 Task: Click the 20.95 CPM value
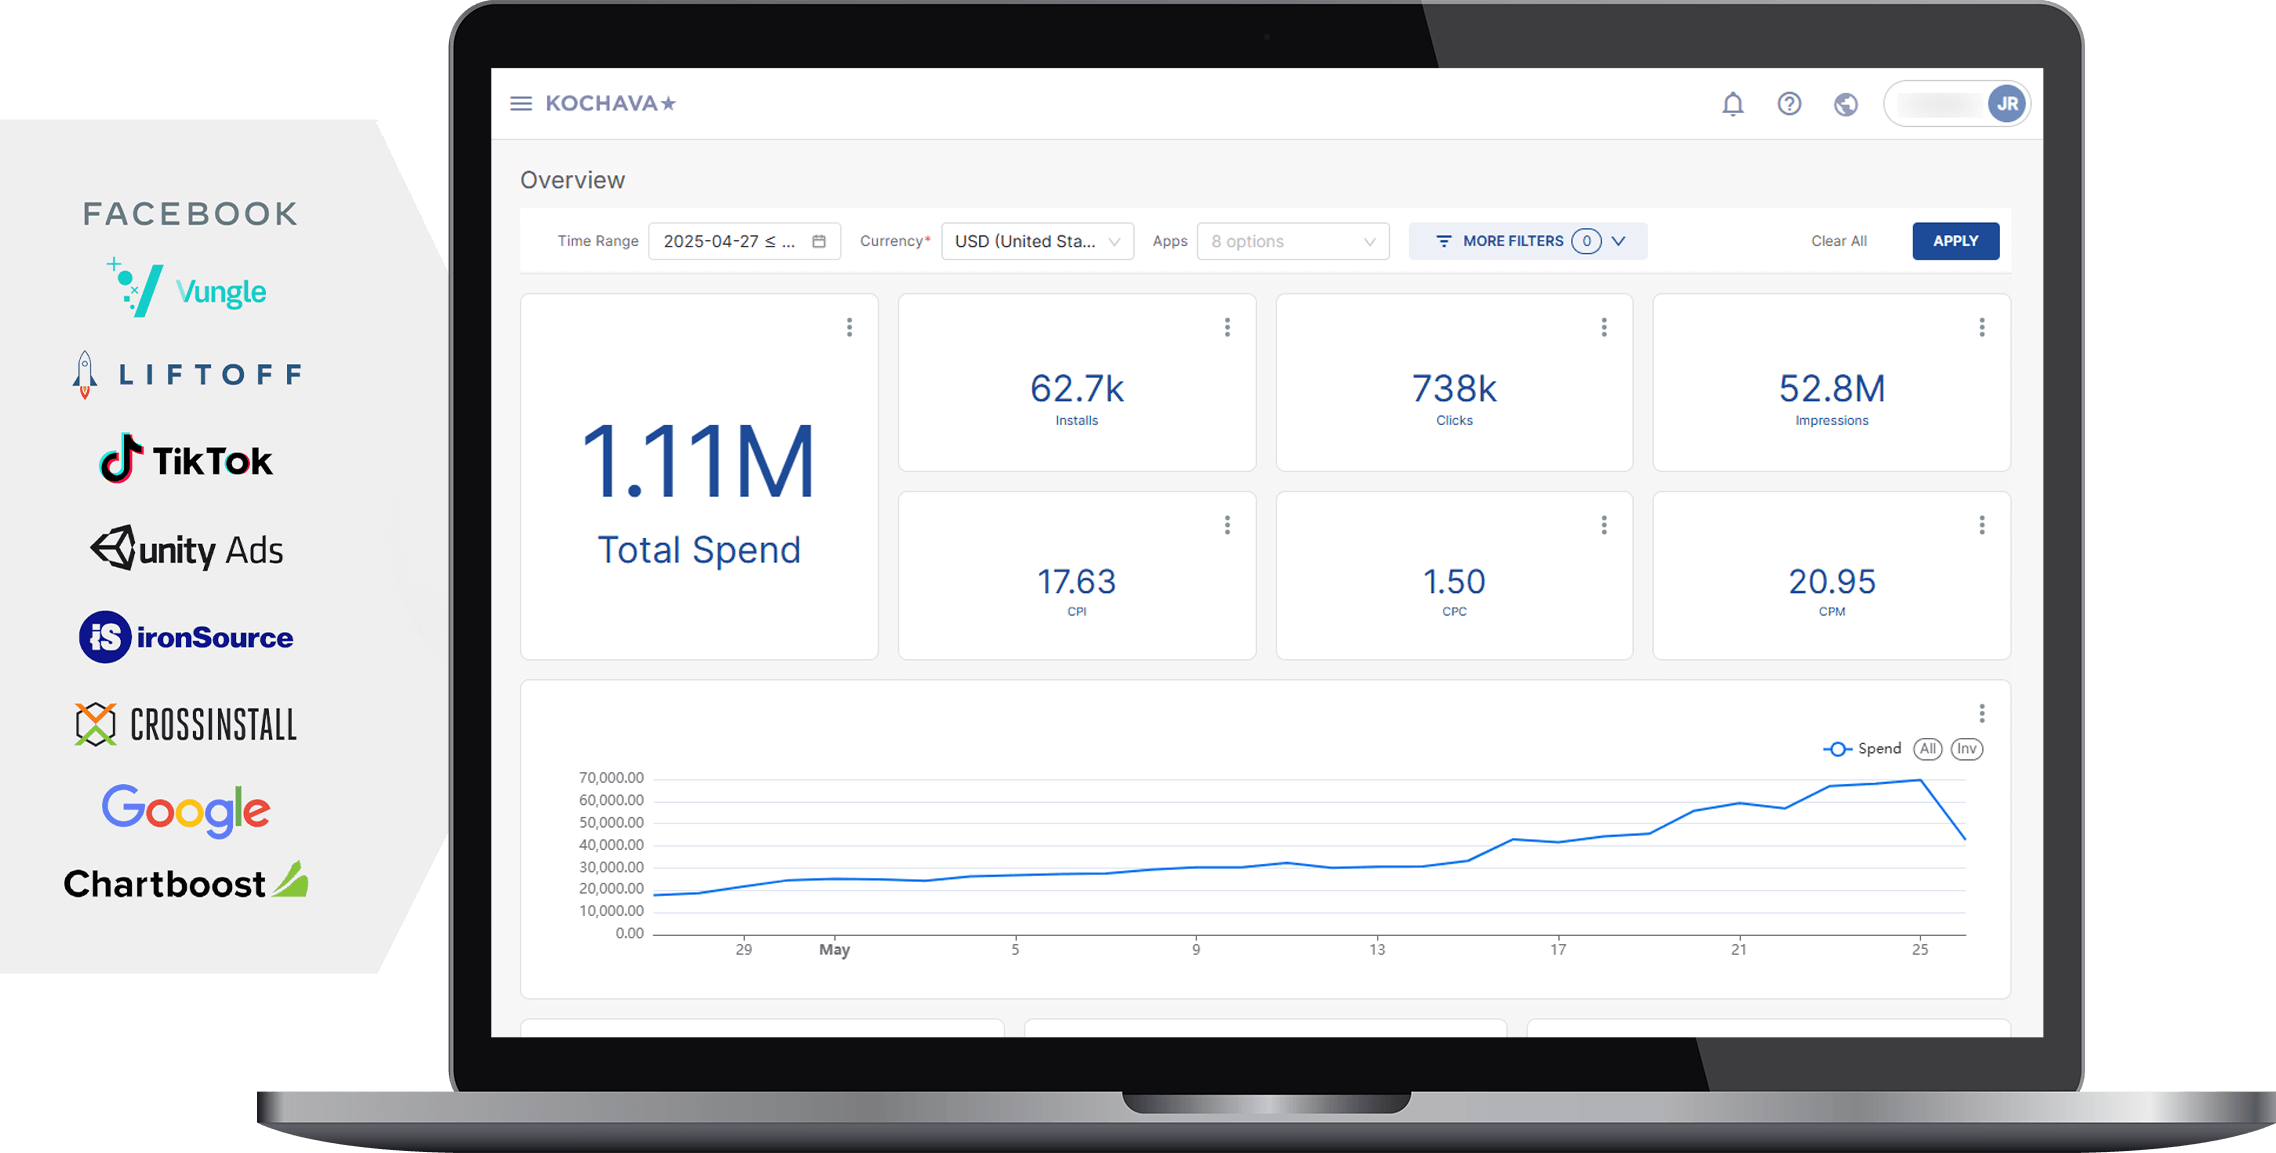point(1831,581)
